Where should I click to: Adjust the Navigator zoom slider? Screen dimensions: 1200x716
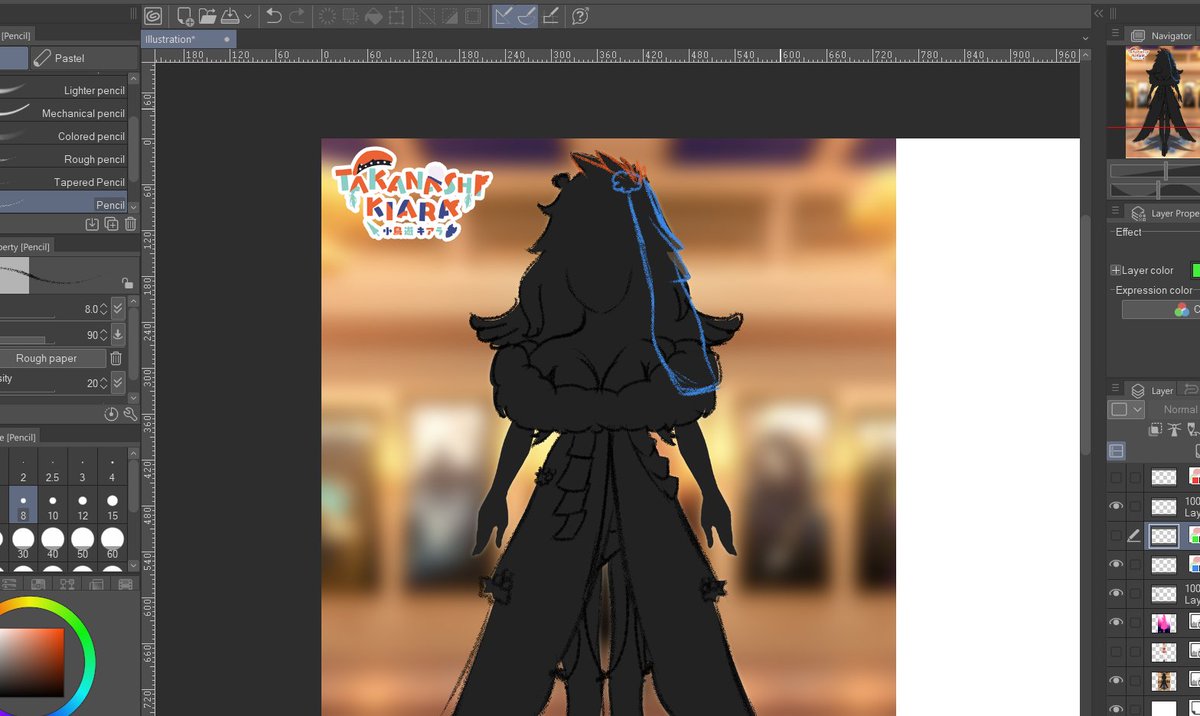point(1156,172)
